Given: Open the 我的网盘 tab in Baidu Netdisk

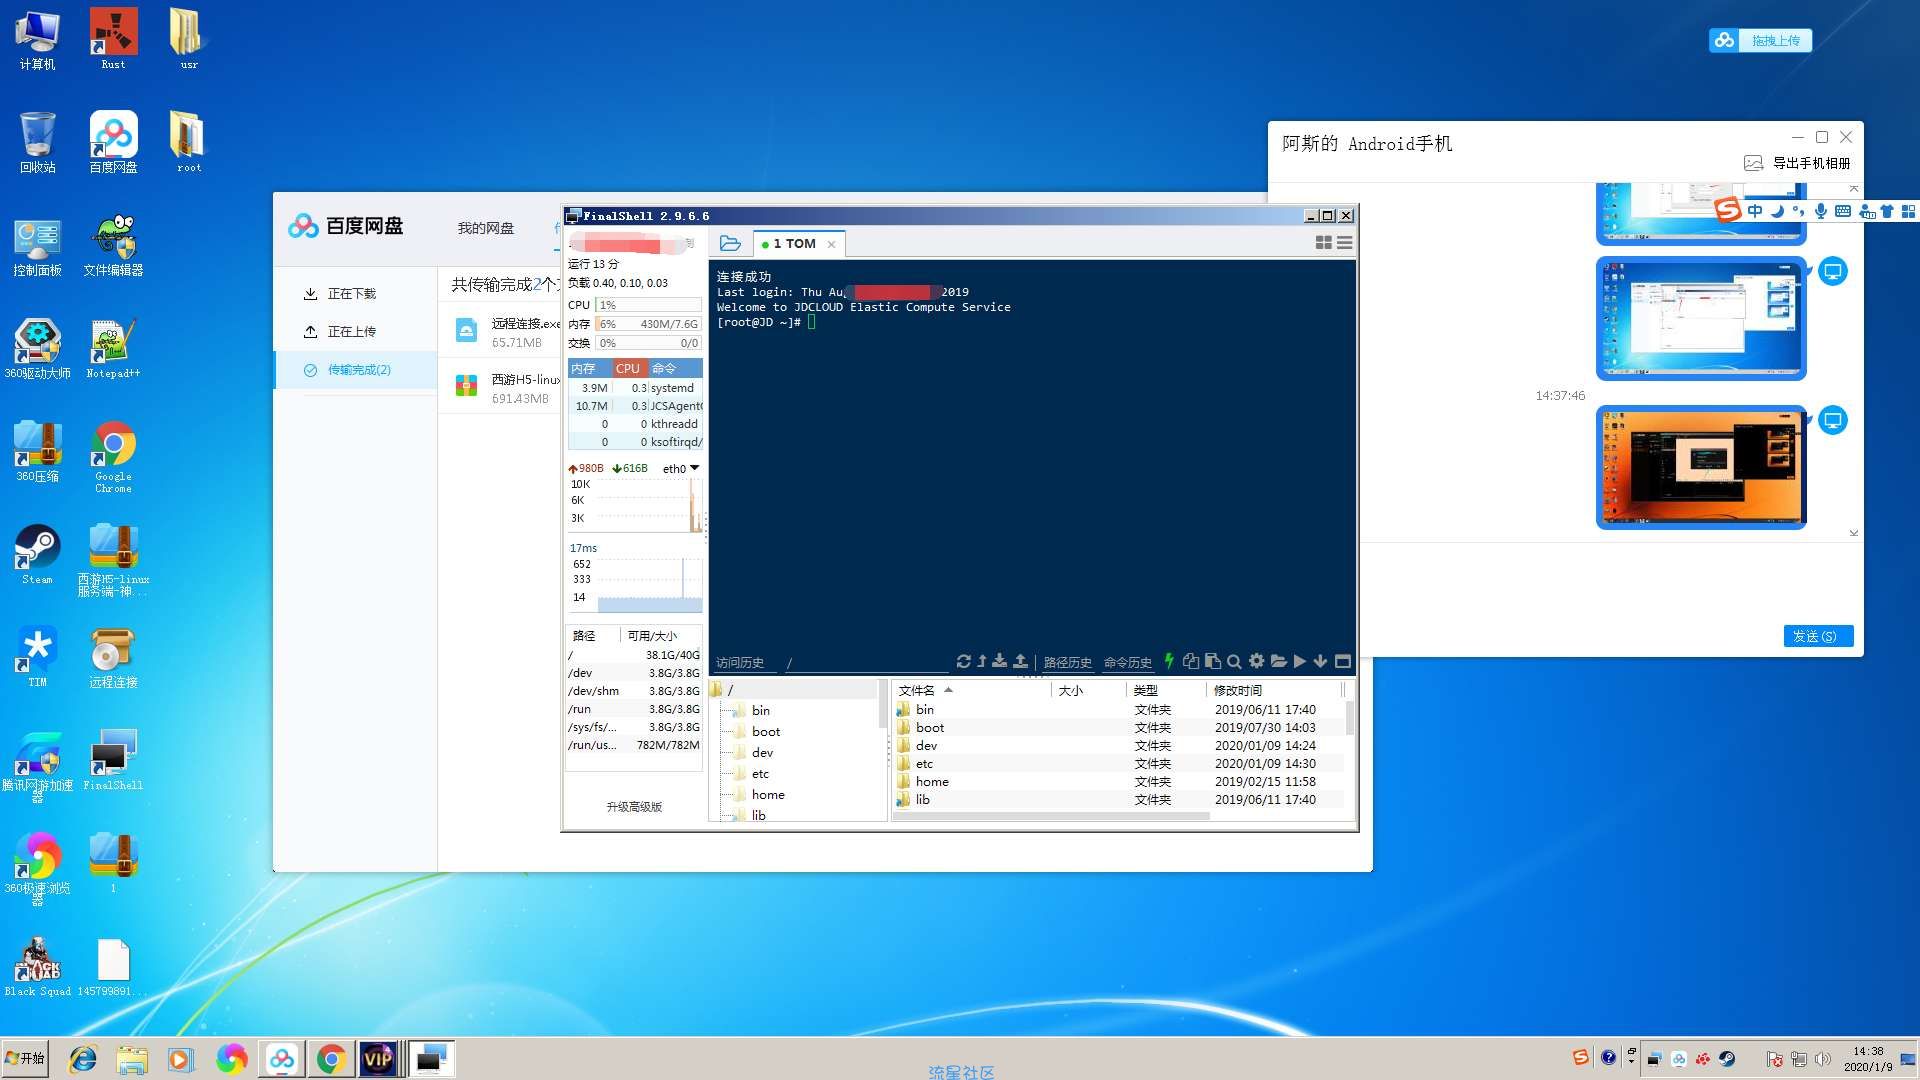Looking at the screenshot, I should coord(486,228).
